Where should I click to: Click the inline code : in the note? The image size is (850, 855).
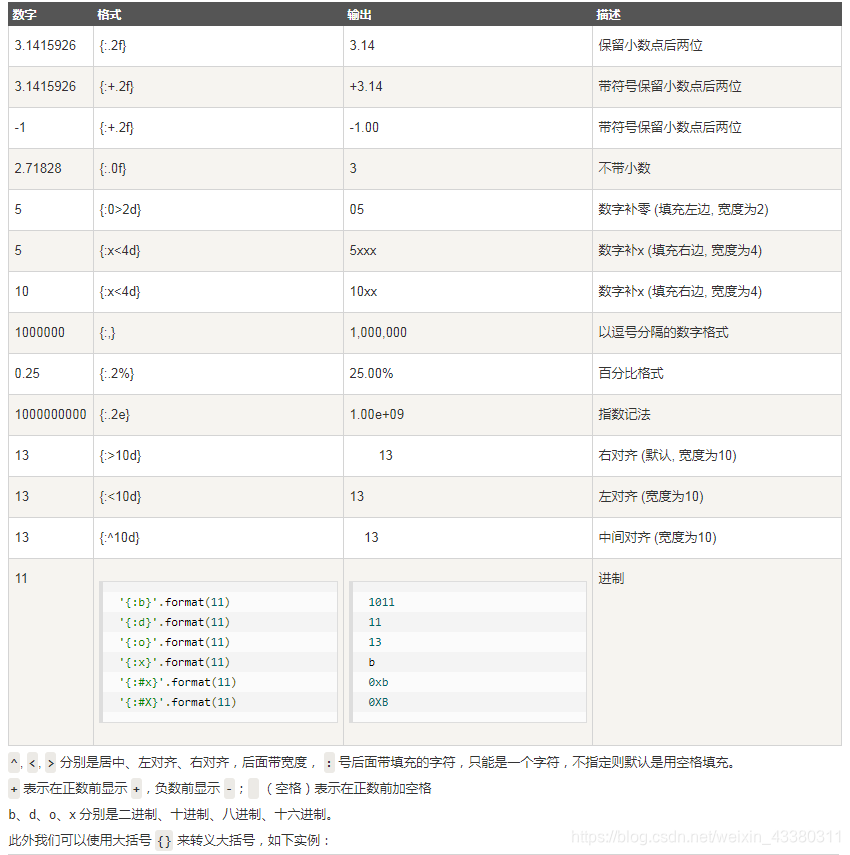tap(329, 762)
